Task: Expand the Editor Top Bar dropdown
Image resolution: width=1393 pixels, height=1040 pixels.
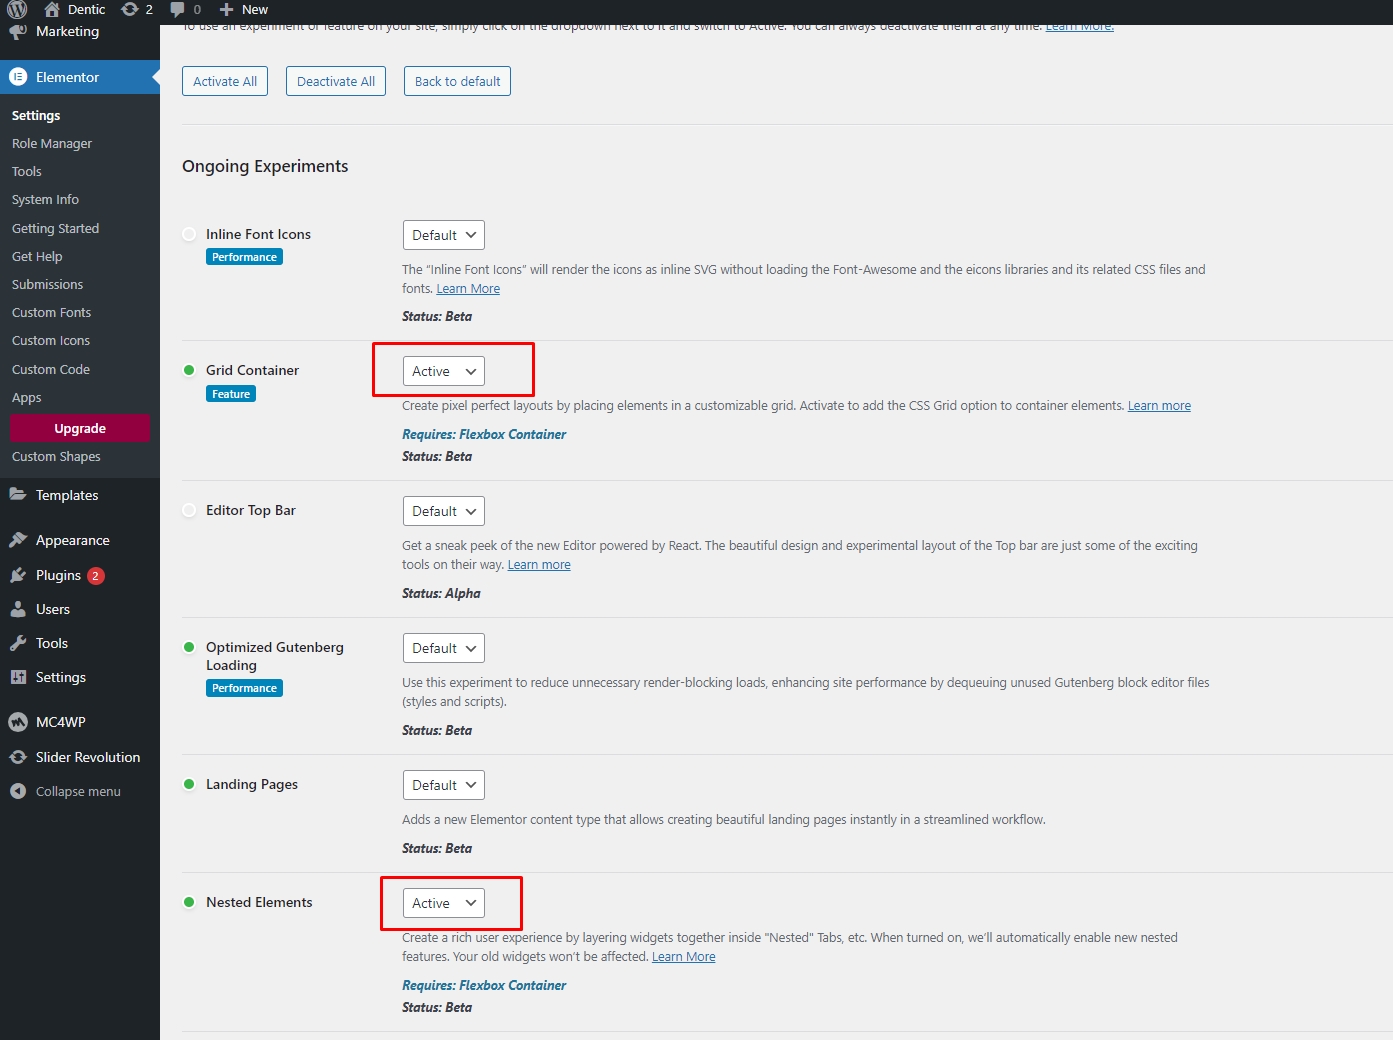Action: tap(443, 511)
